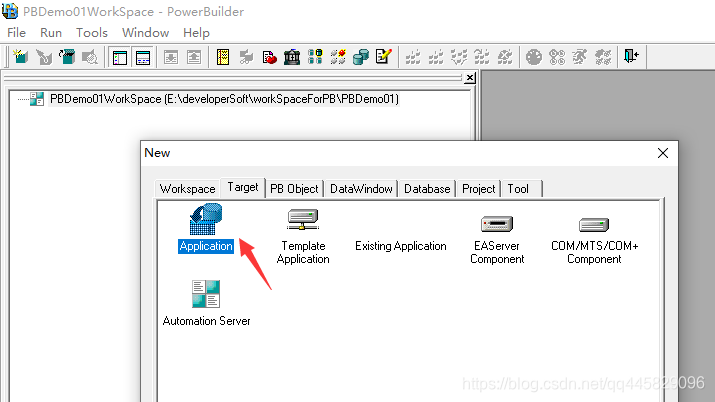Click the Open toolbar icon

67,57
